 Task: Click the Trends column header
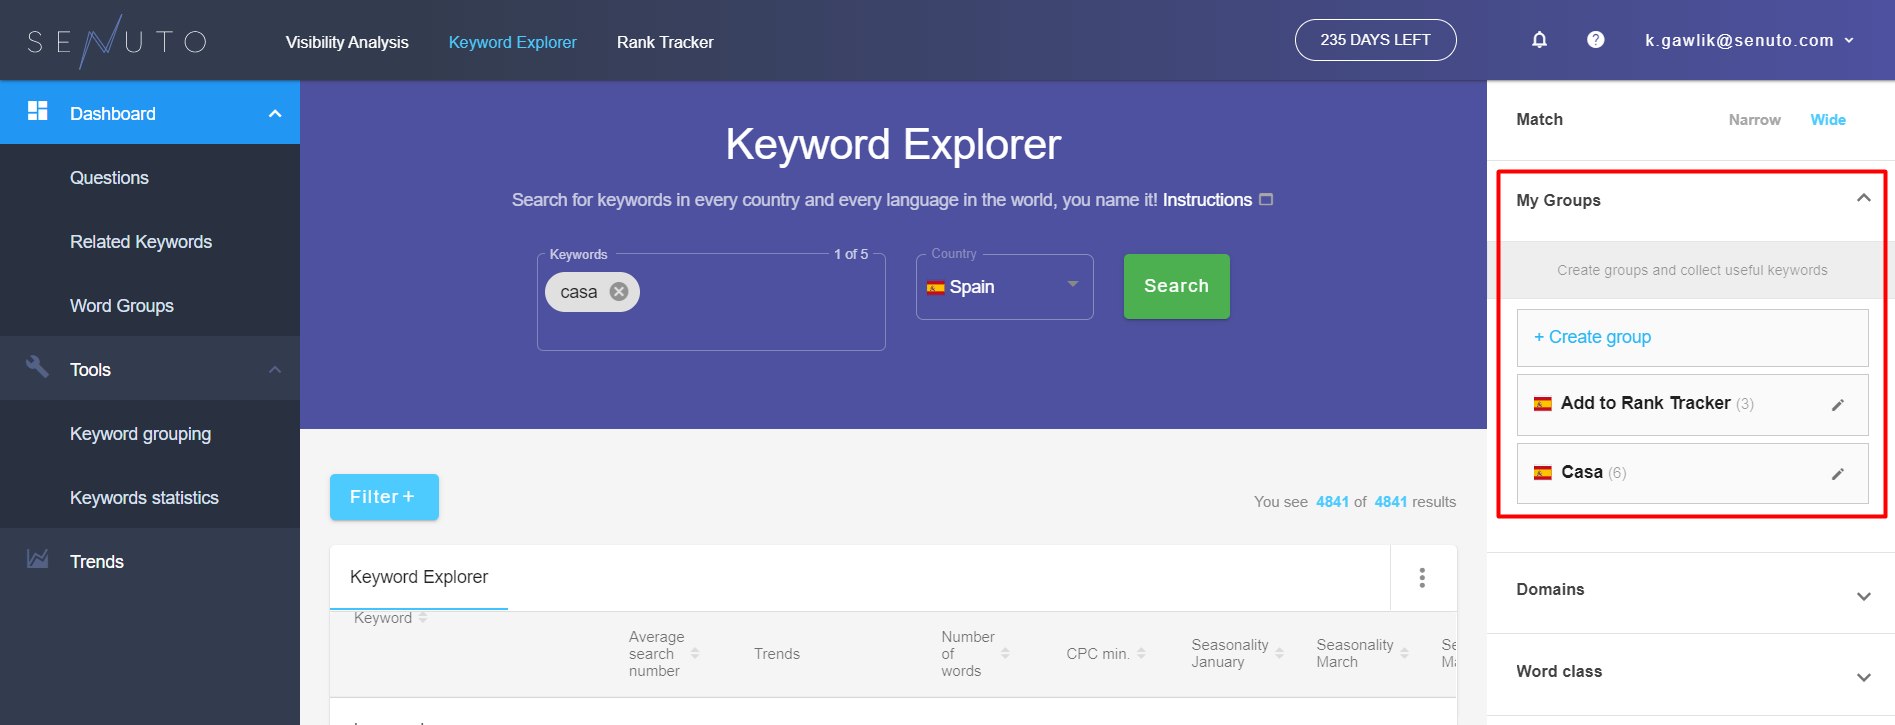click(776, 654)
